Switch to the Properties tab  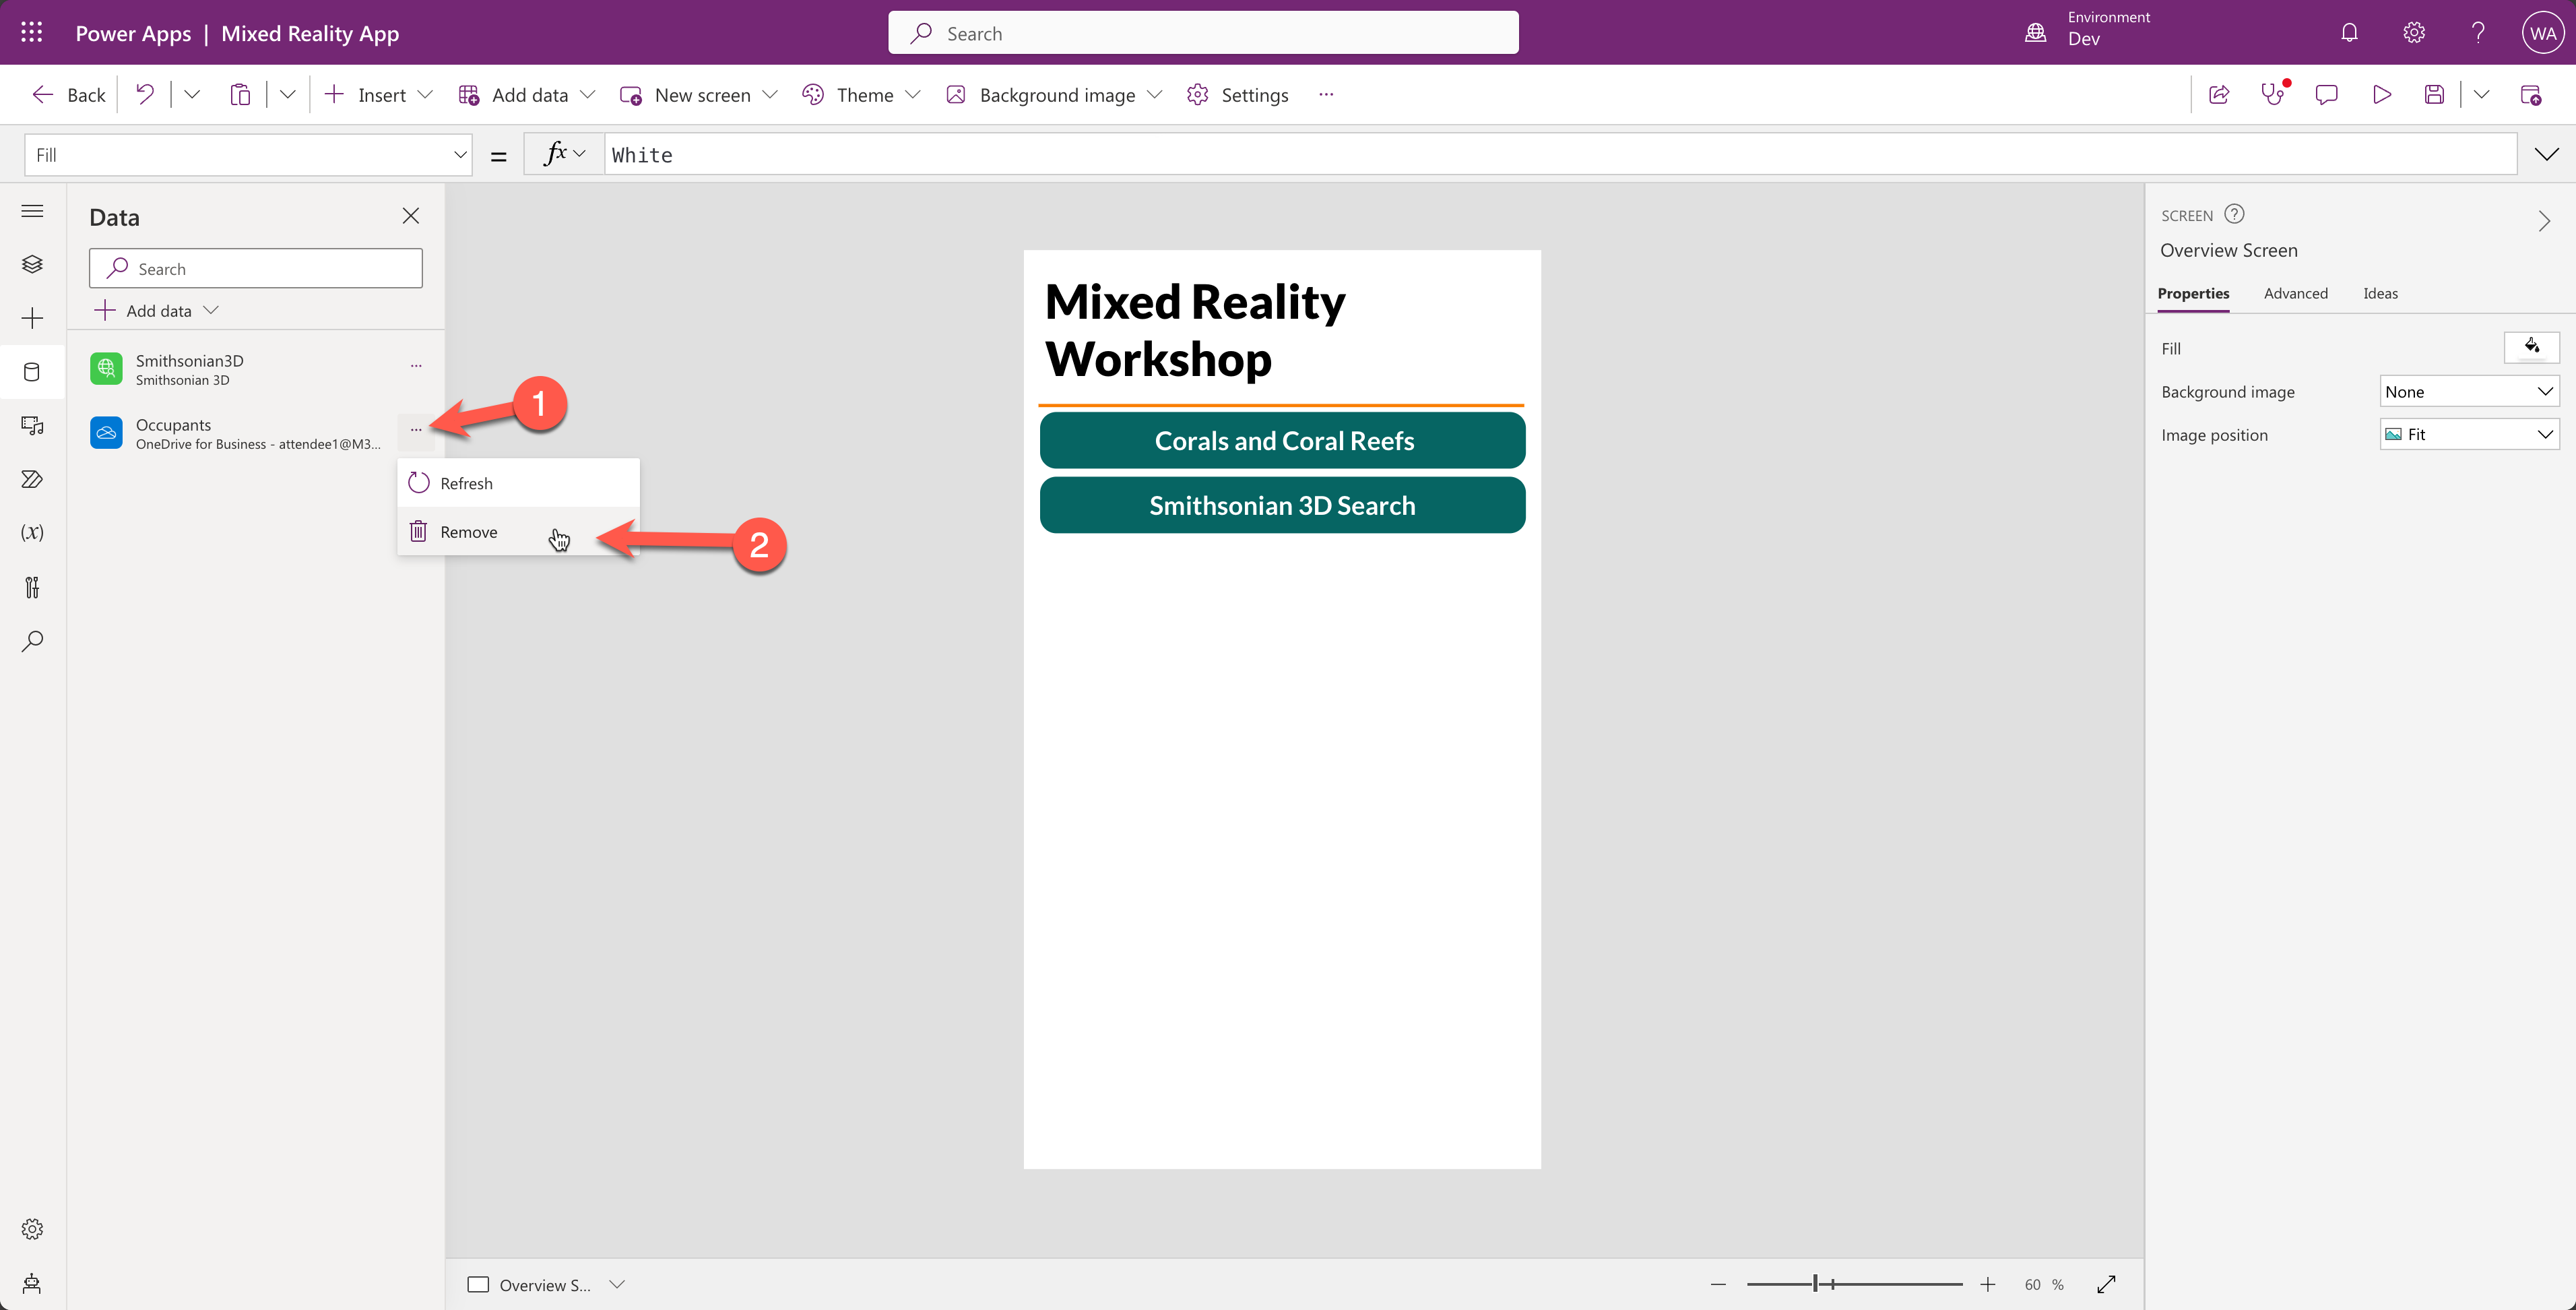point(2193,294)
